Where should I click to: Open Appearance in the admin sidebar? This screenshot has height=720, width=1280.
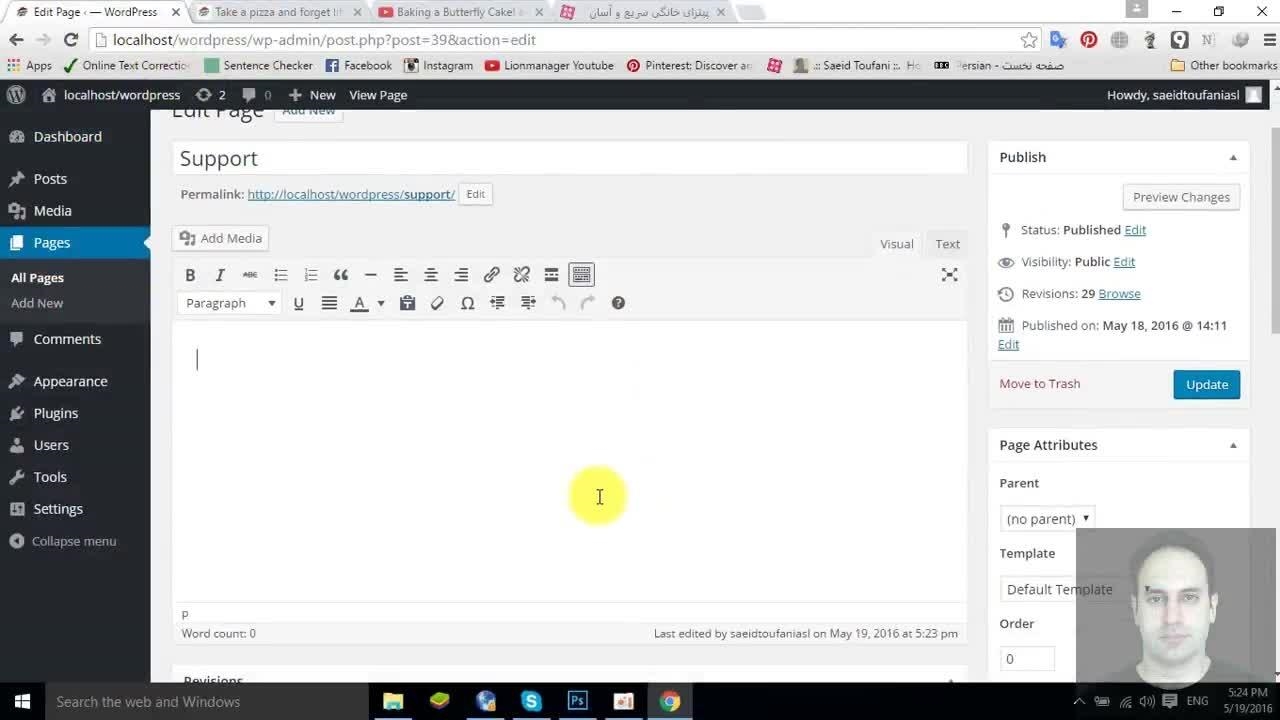pyautogui.click(x=70, y=381)
